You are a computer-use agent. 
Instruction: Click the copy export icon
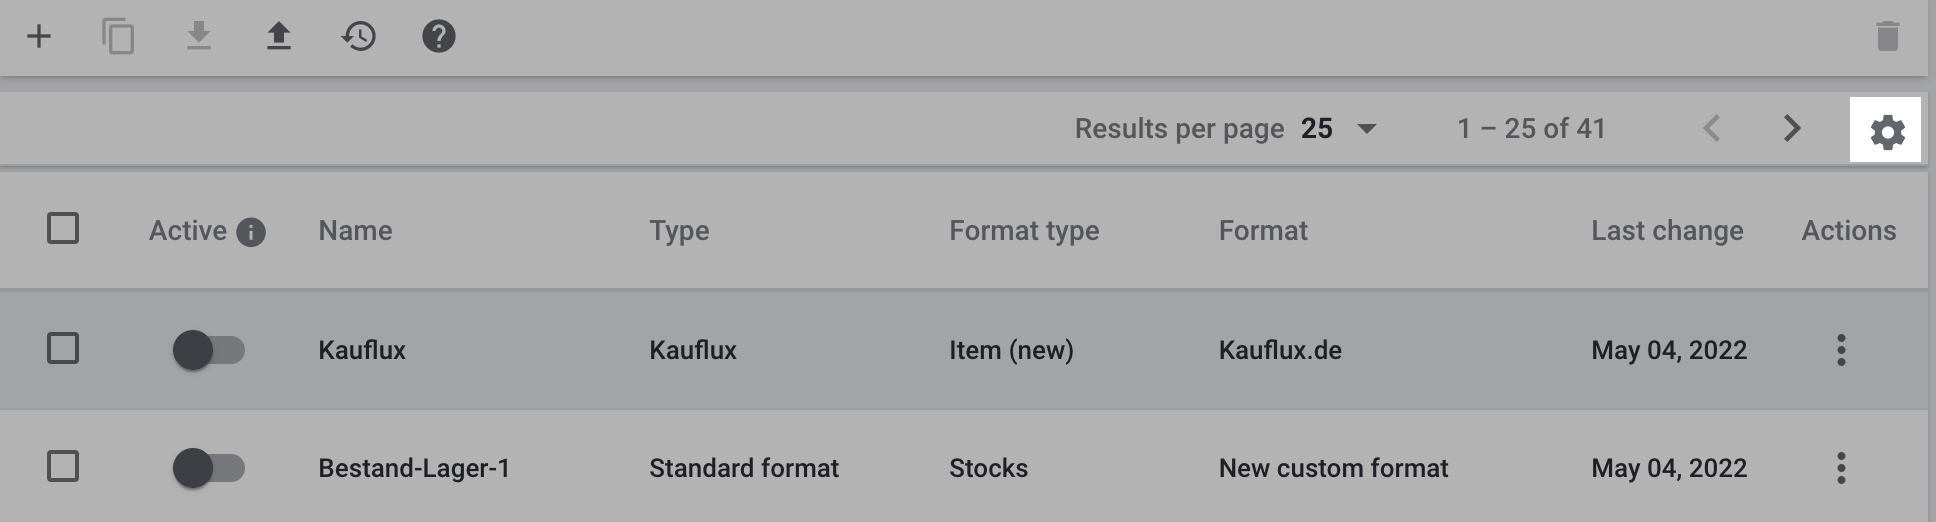pyautogui.click(x=118, y=37)
